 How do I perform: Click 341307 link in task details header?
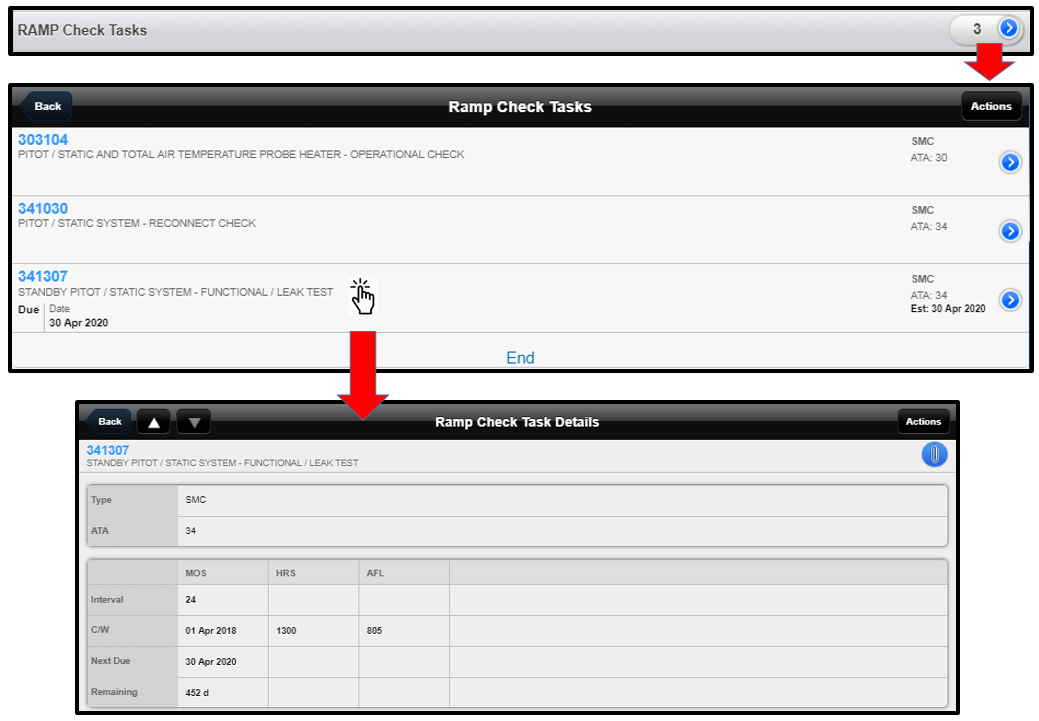[x=107, y=450]
